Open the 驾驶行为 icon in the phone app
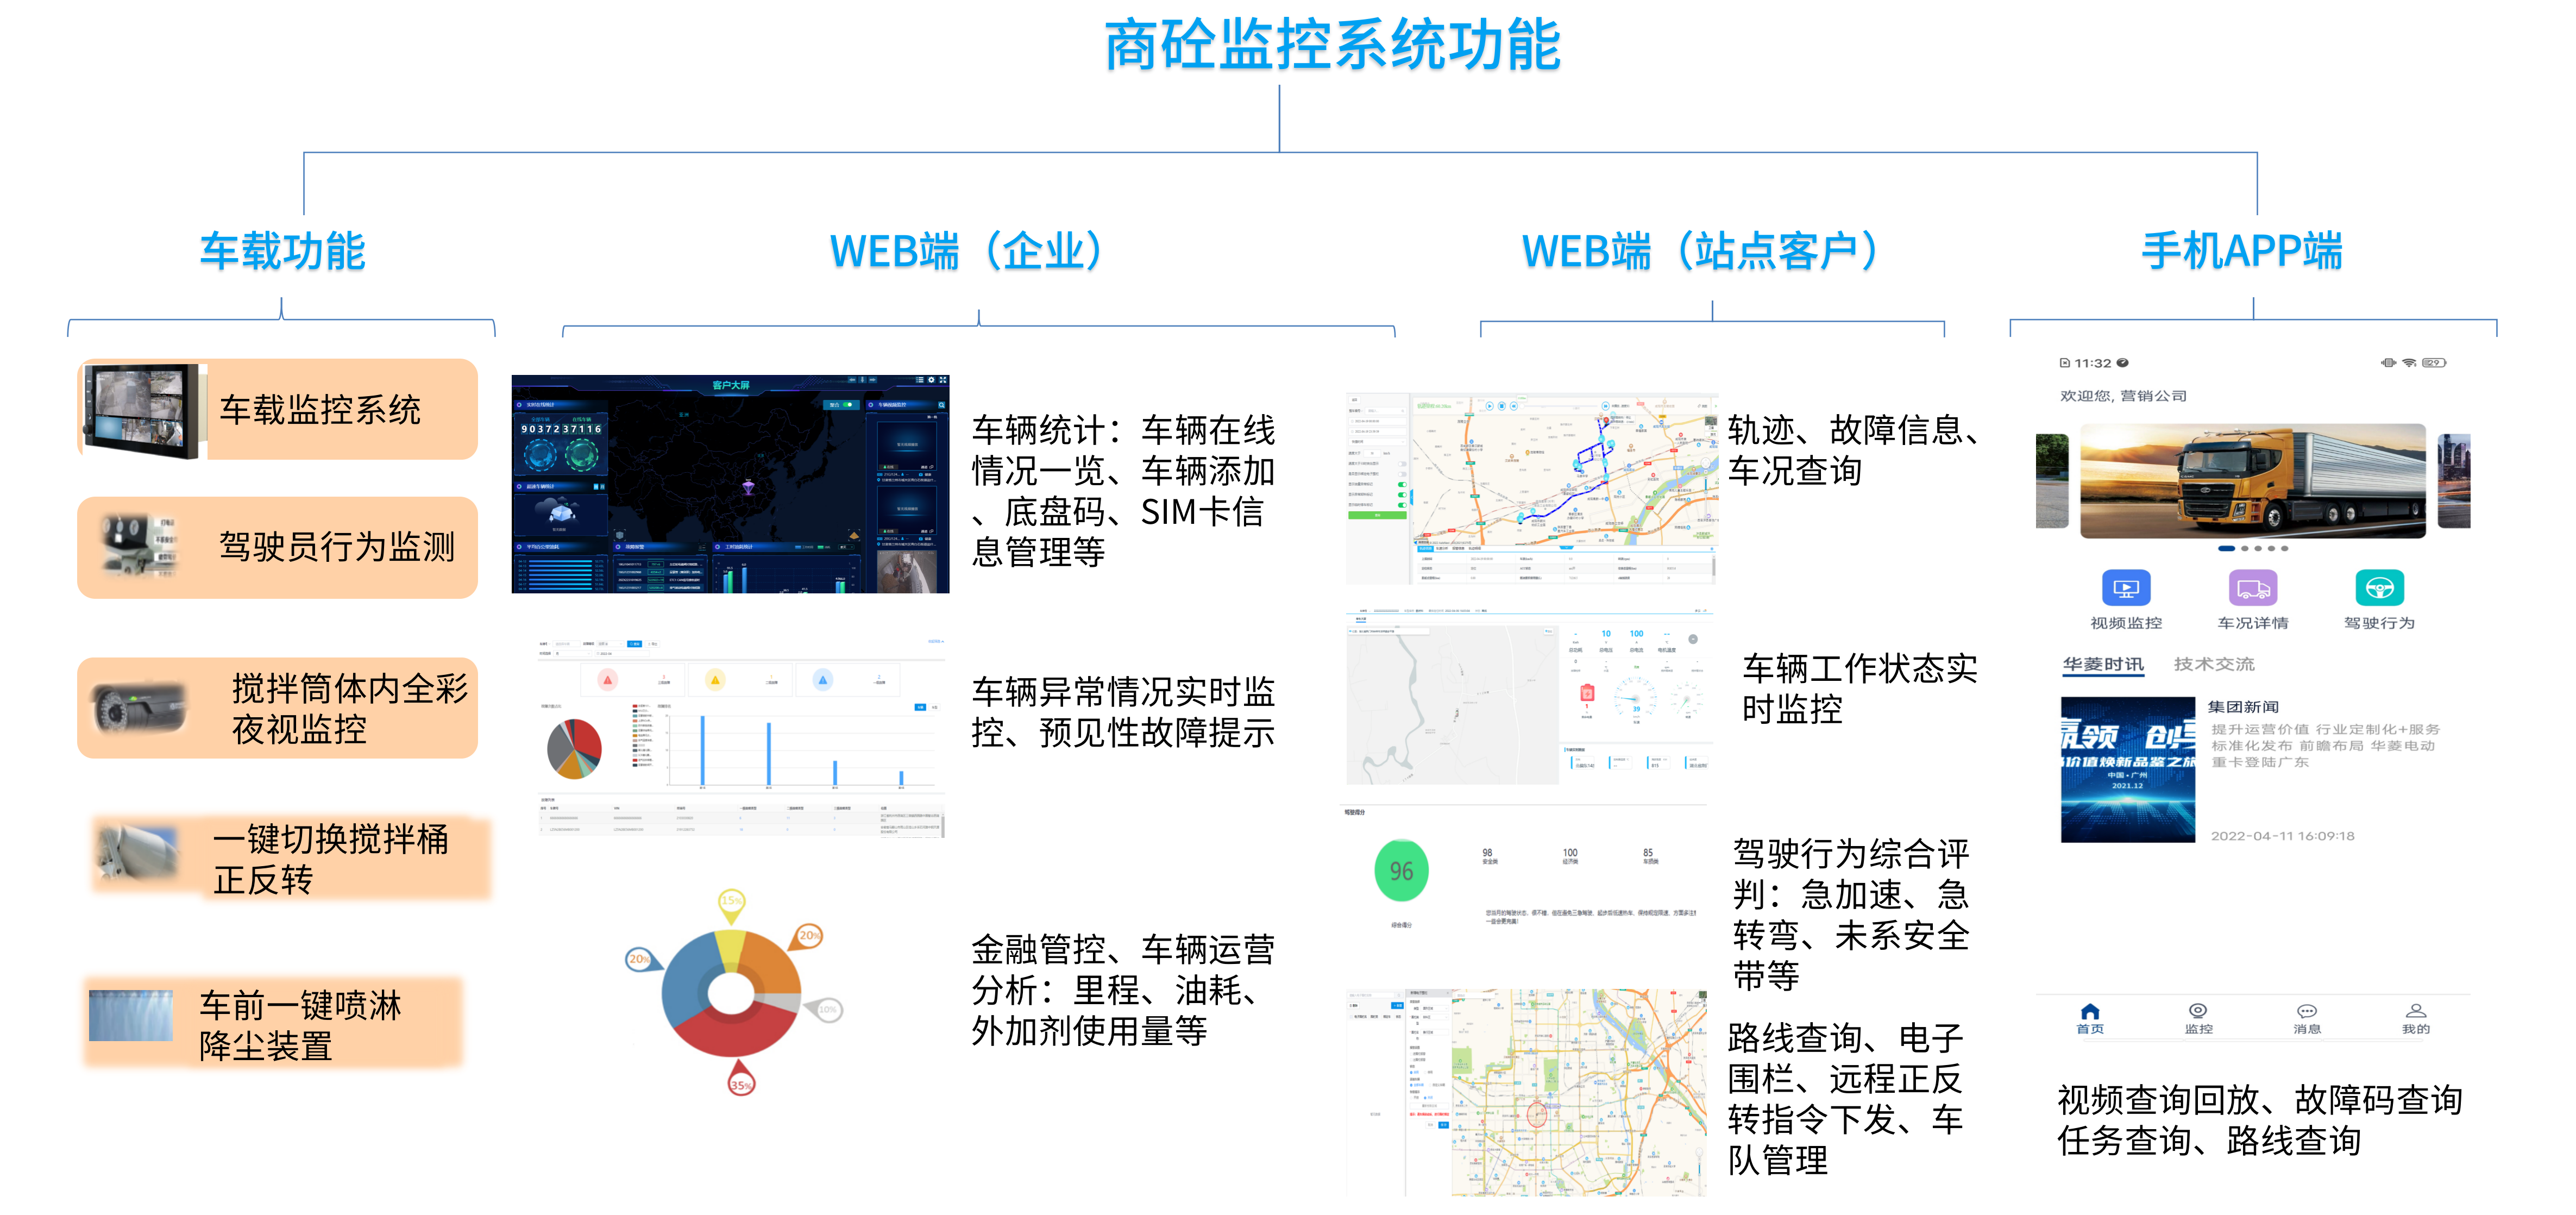This screenshot has width=2576, height=1215. point(2380,588)
